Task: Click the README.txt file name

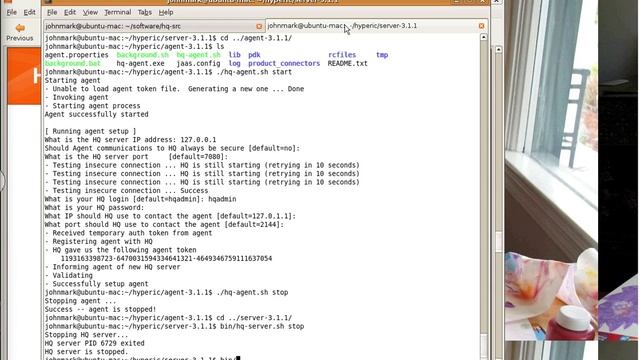Action: pyautogui.click(x=348, y=63)
